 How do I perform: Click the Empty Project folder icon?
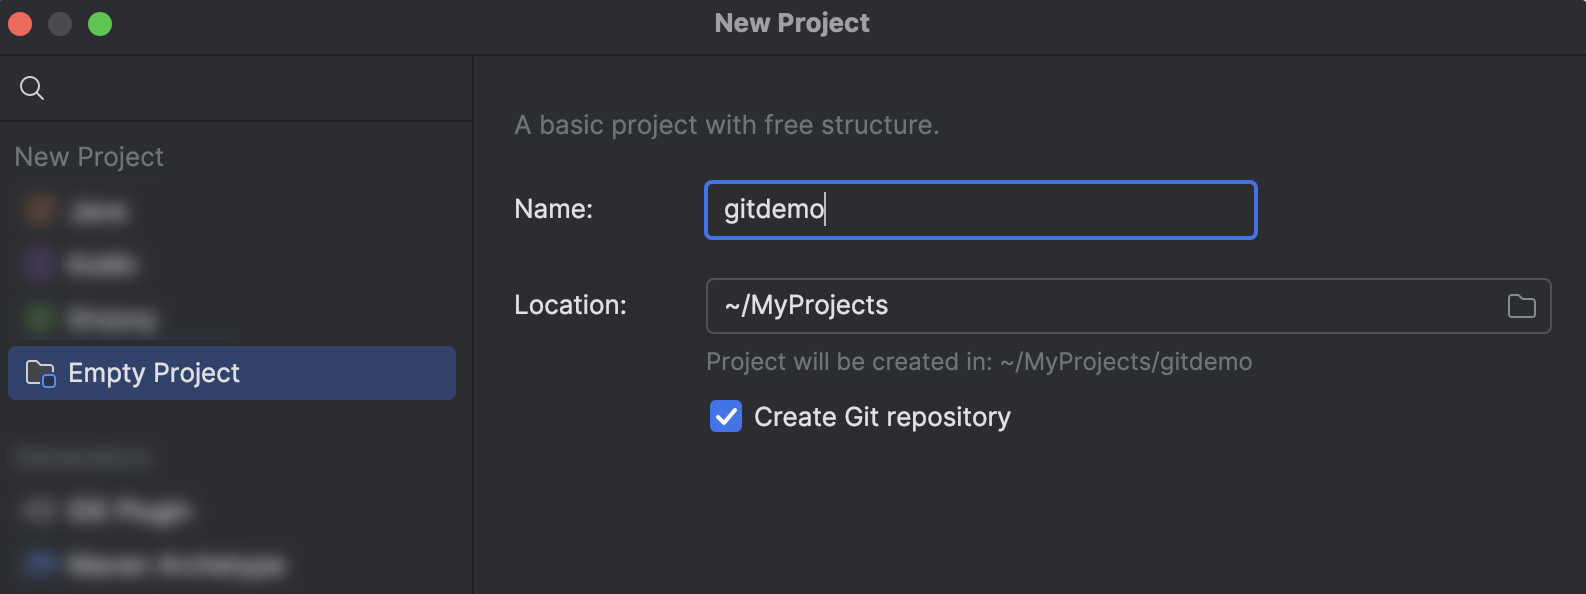tap(40, 372)
